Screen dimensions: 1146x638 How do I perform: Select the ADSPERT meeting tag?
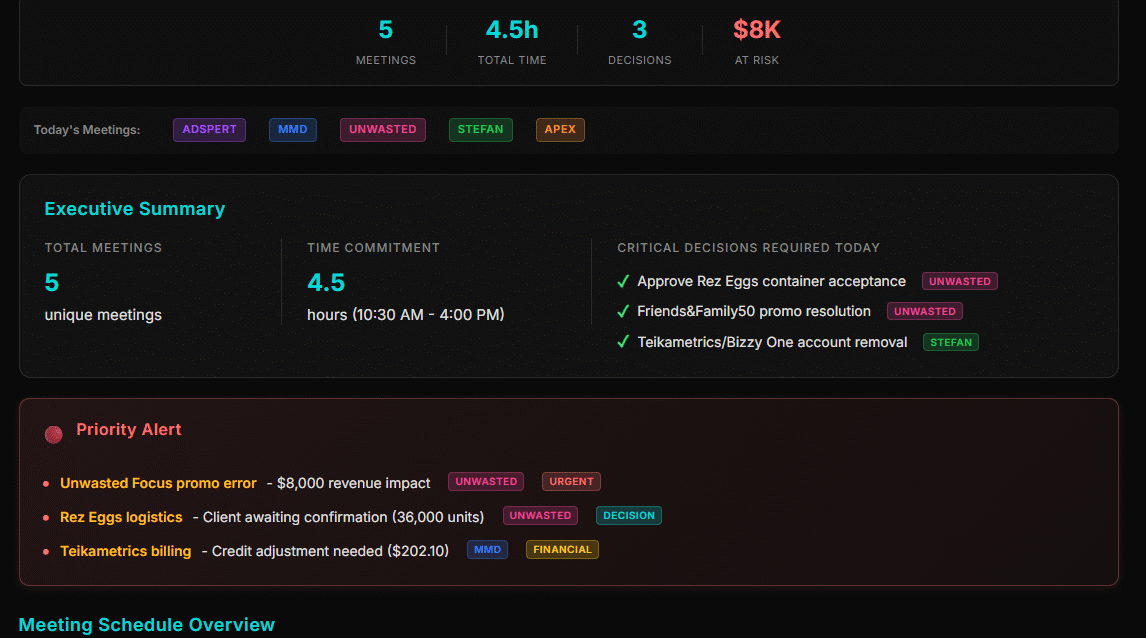click(209, 130)
